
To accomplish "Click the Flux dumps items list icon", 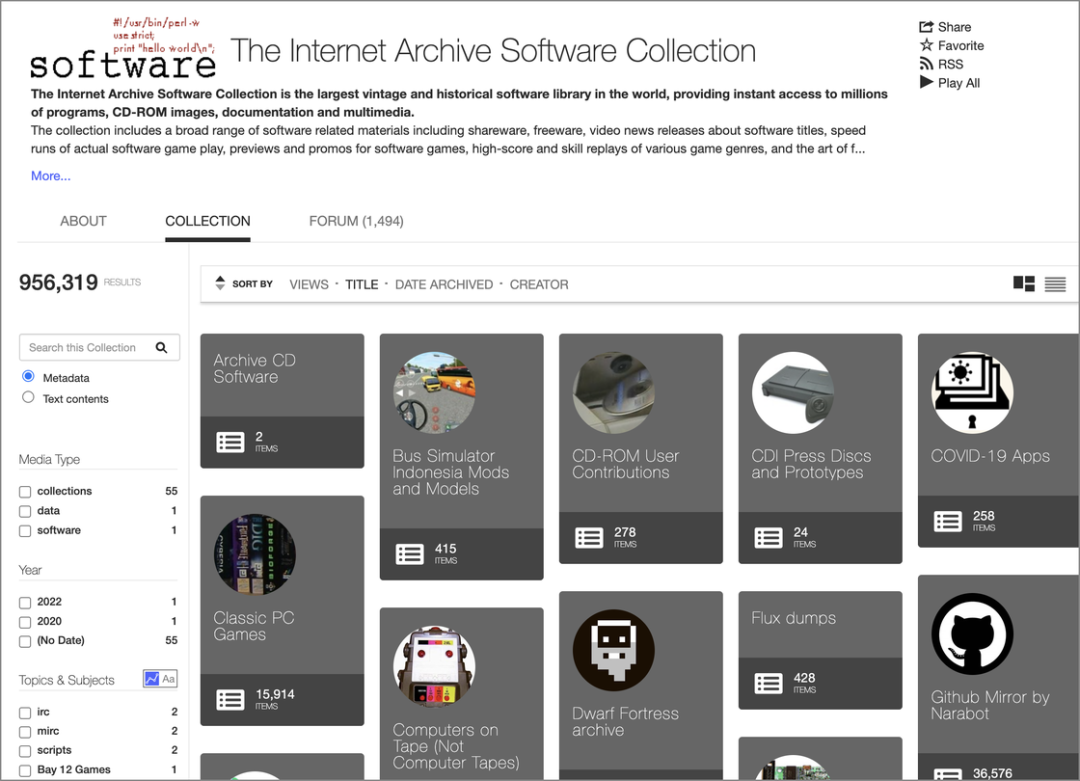I will 768,684.
